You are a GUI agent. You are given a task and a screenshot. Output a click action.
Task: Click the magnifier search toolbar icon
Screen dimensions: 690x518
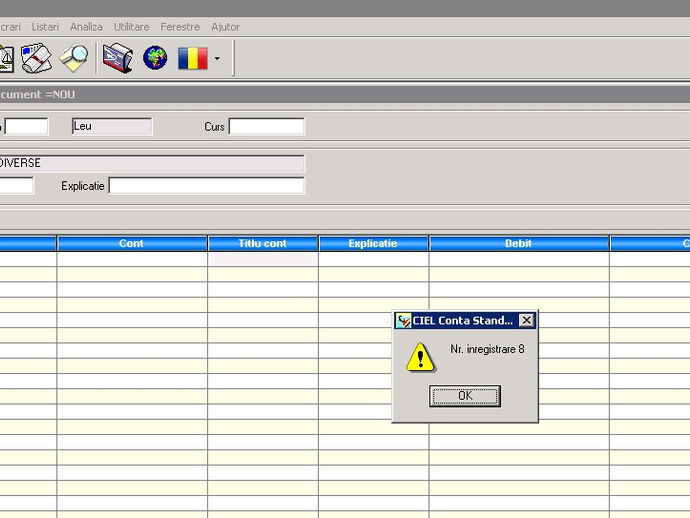74,58
